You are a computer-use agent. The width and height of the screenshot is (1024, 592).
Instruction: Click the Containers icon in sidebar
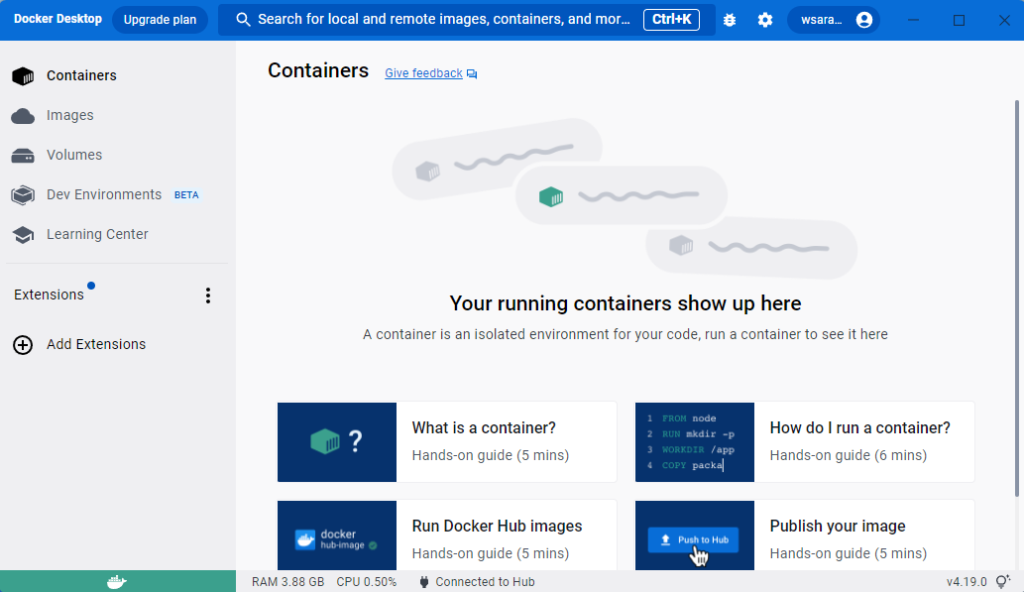pos(23,76)
